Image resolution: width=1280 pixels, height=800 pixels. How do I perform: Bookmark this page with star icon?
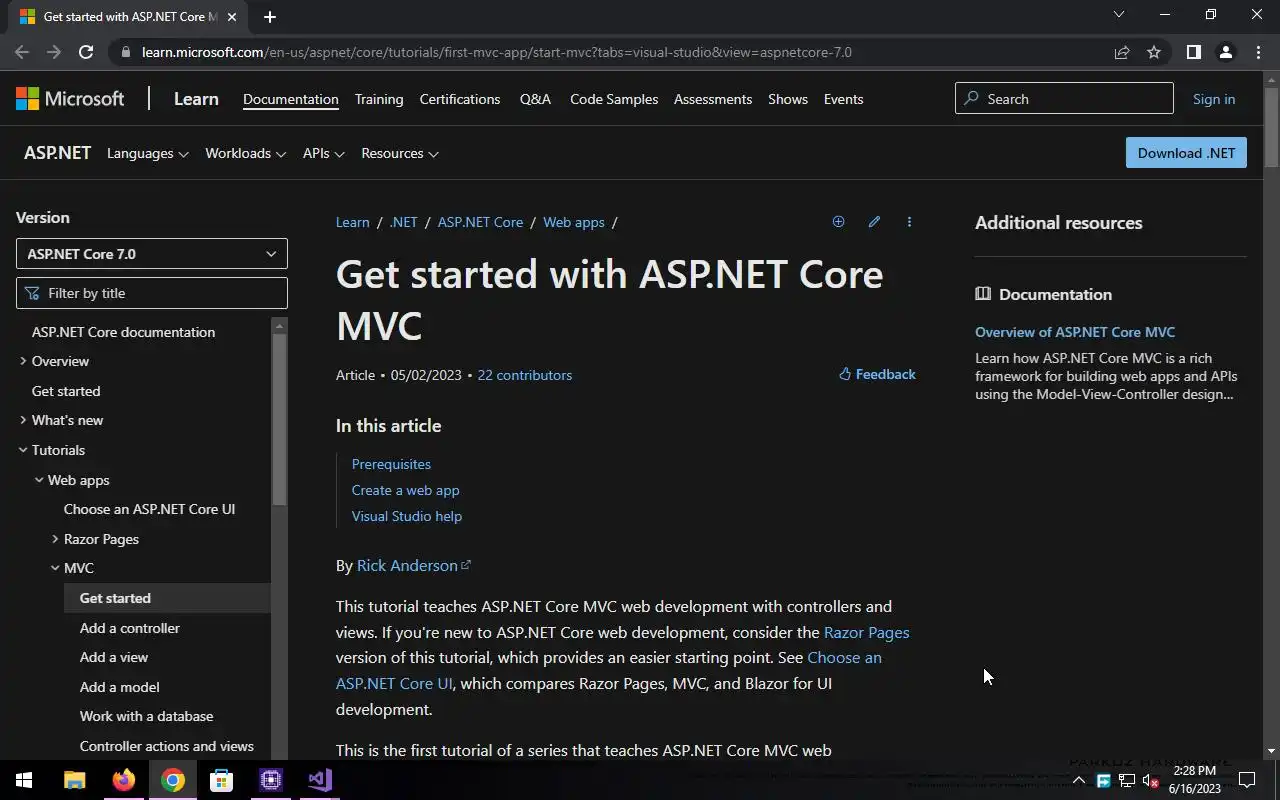(x=1154, y=52)
